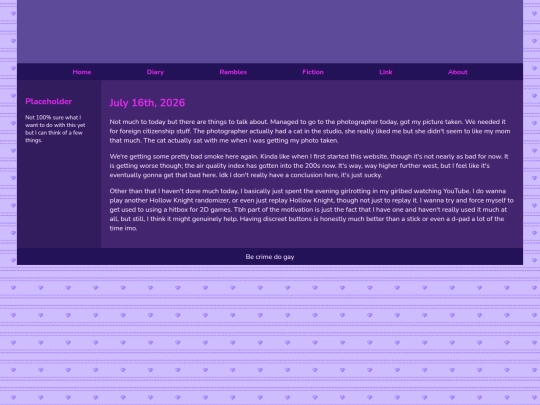This screenshot has height=405, width=540.
Task: Go to the Diary section
Action: coord(155,72)
